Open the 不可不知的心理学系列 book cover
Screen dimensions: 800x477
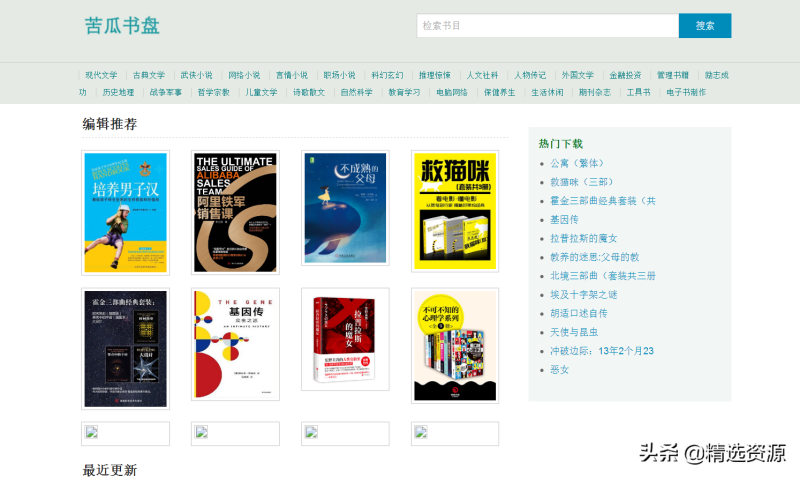pyautogui.click(x=455, y=345)
